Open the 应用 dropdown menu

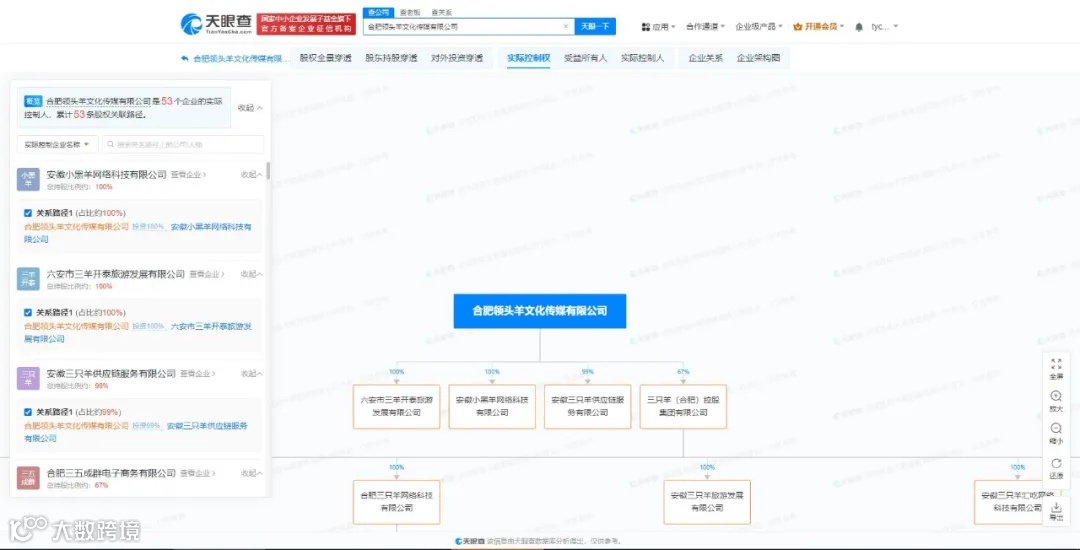click(658, 27)
